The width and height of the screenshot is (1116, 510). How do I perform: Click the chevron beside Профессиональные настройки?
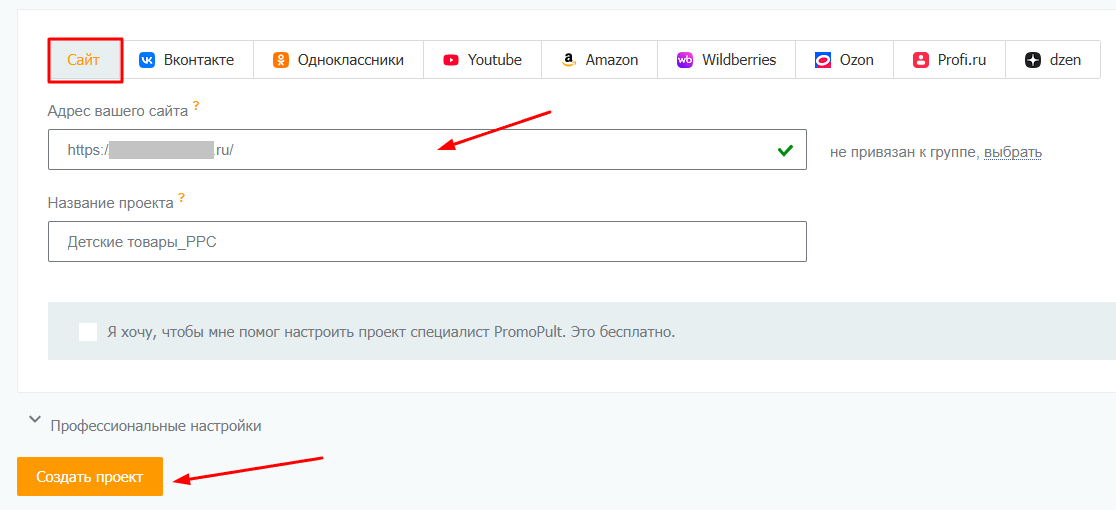coord(34,420)
